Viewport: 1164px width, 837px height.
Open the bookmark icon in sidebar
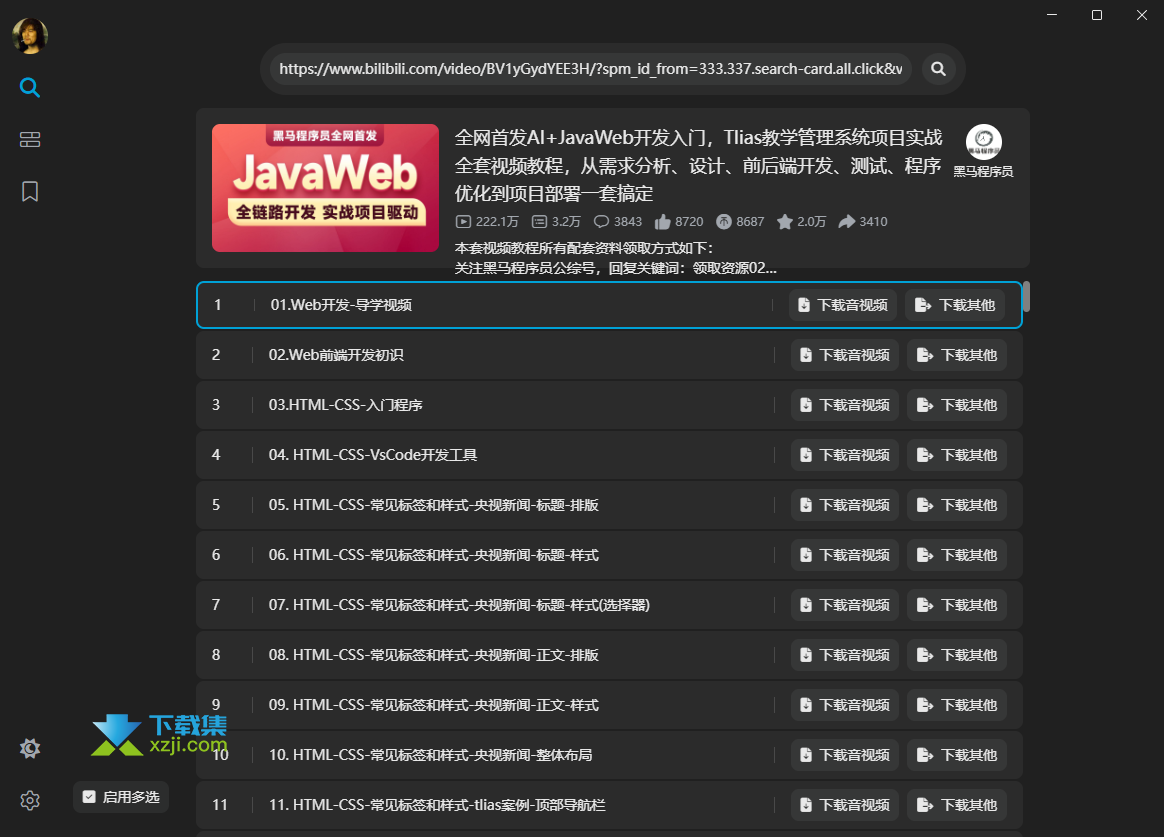coord(30,191)
